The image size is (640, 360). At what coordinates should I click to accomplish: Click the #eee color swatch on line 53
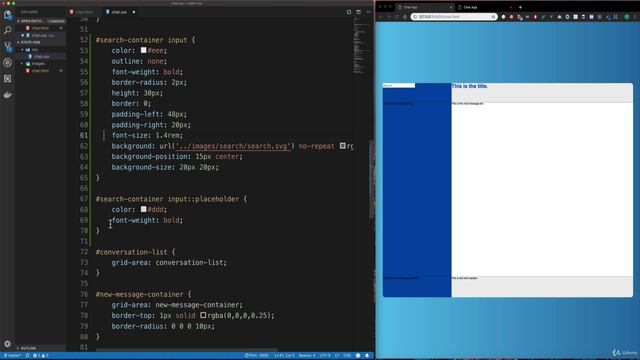pos(143,50)
